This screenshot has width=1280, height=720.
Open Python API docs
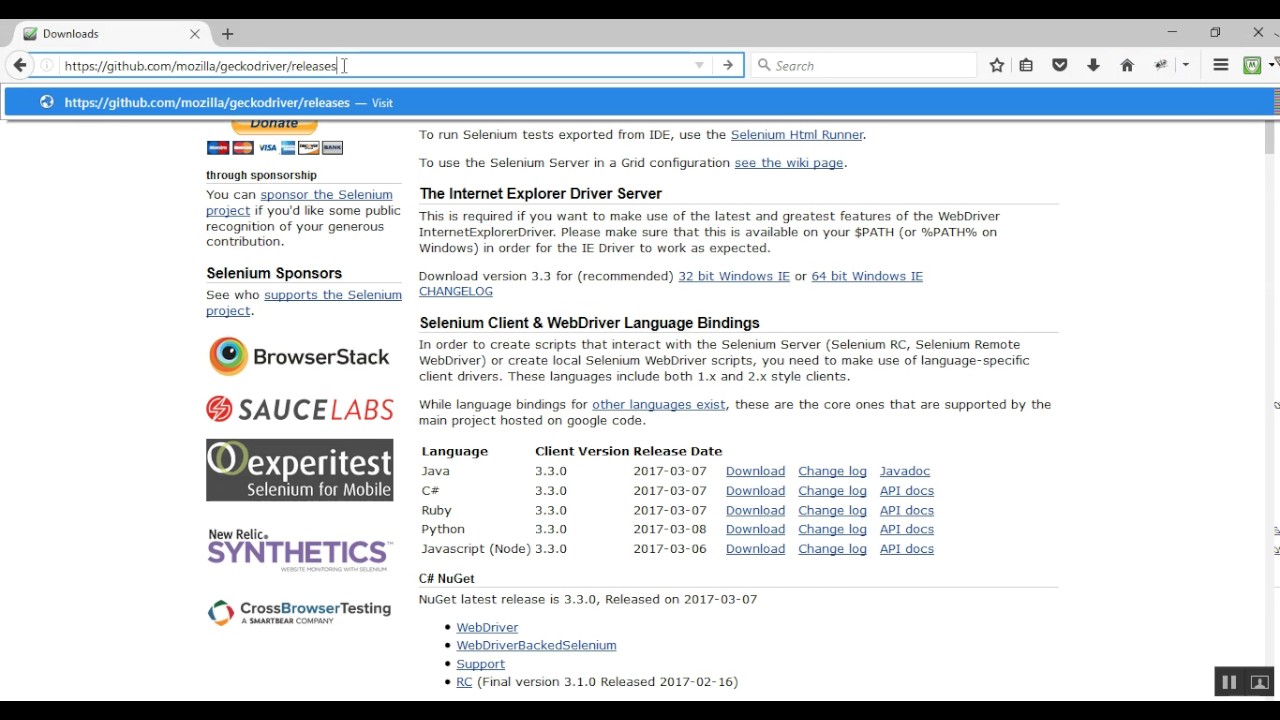[907, 529]
